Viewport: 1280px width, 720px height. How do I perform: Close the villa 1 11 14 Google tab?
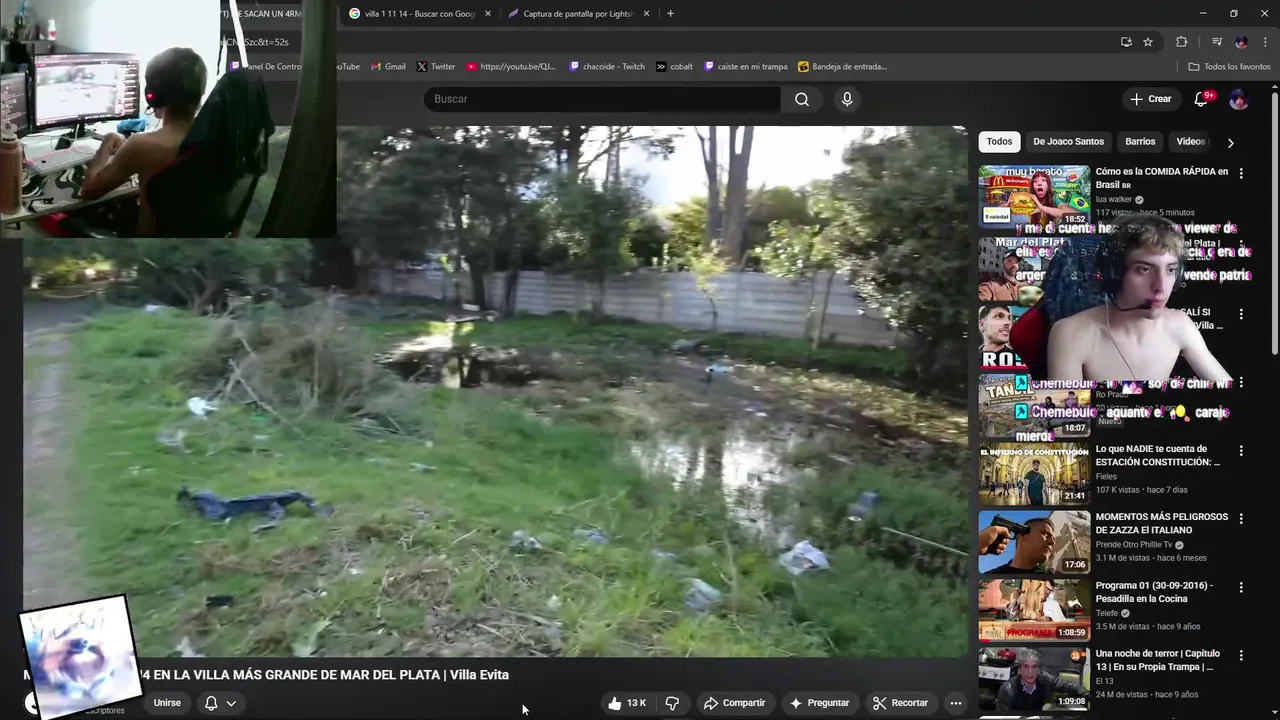[x=488, y=13]
